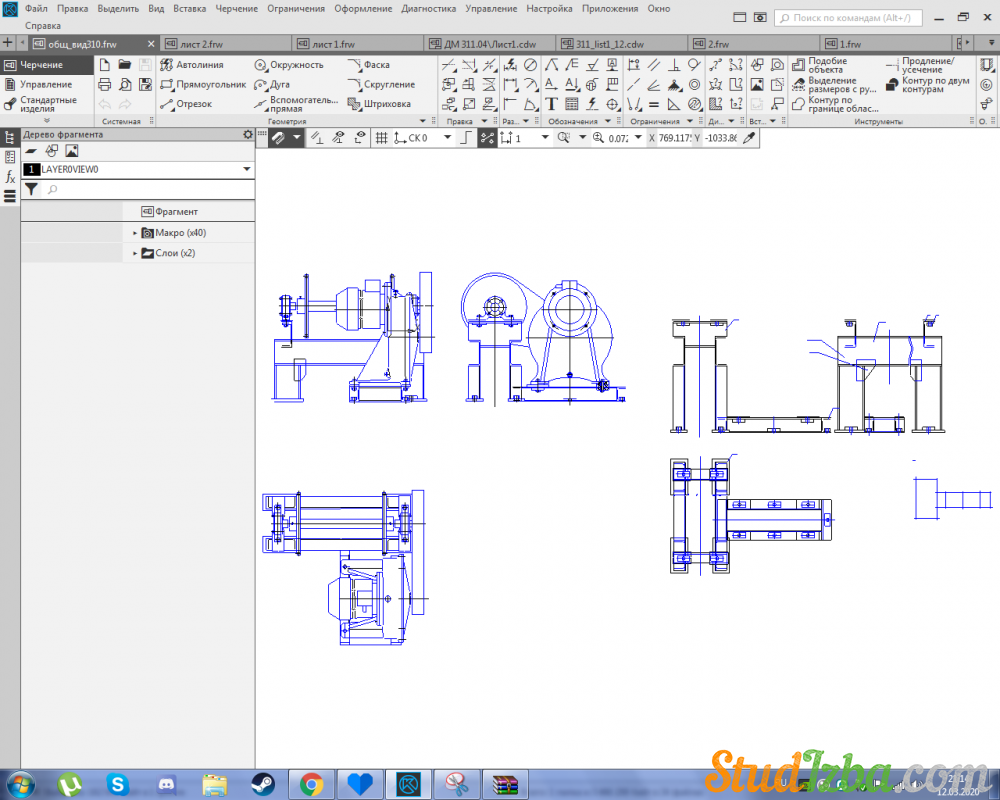Screen dimensions: 1000x800
Task: Insert a text label with T icon
Action: 551,104
